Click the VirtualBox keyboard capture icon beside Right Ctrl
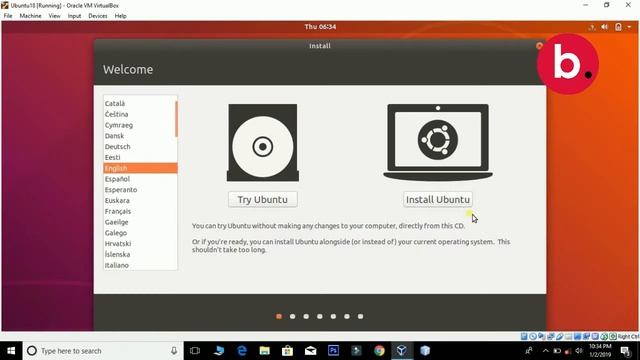The height and width of the screenshot is (360, 640). (x=613, y=337)
